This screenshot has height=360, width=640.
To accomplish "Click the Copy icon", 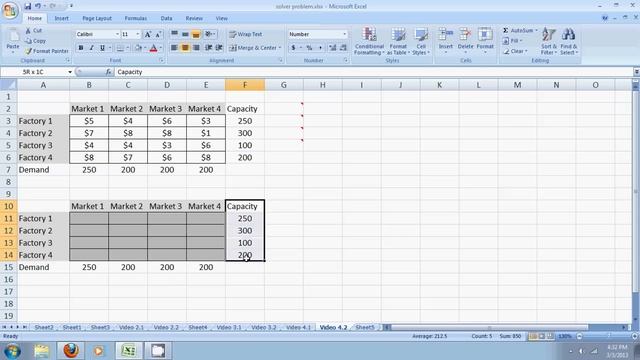I will 35,41.
